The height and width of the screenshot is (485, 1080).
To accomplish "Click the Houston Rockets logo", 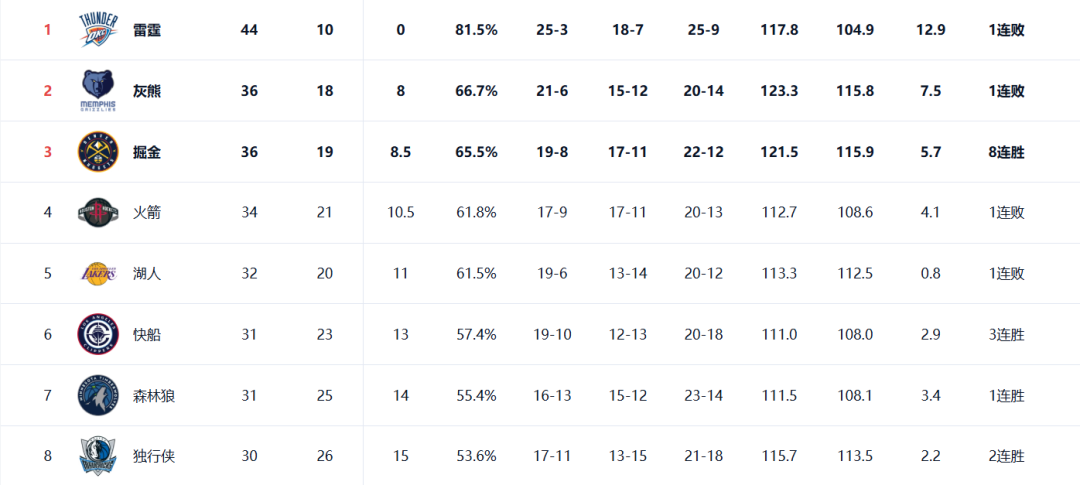I will [x=98, y=212].
